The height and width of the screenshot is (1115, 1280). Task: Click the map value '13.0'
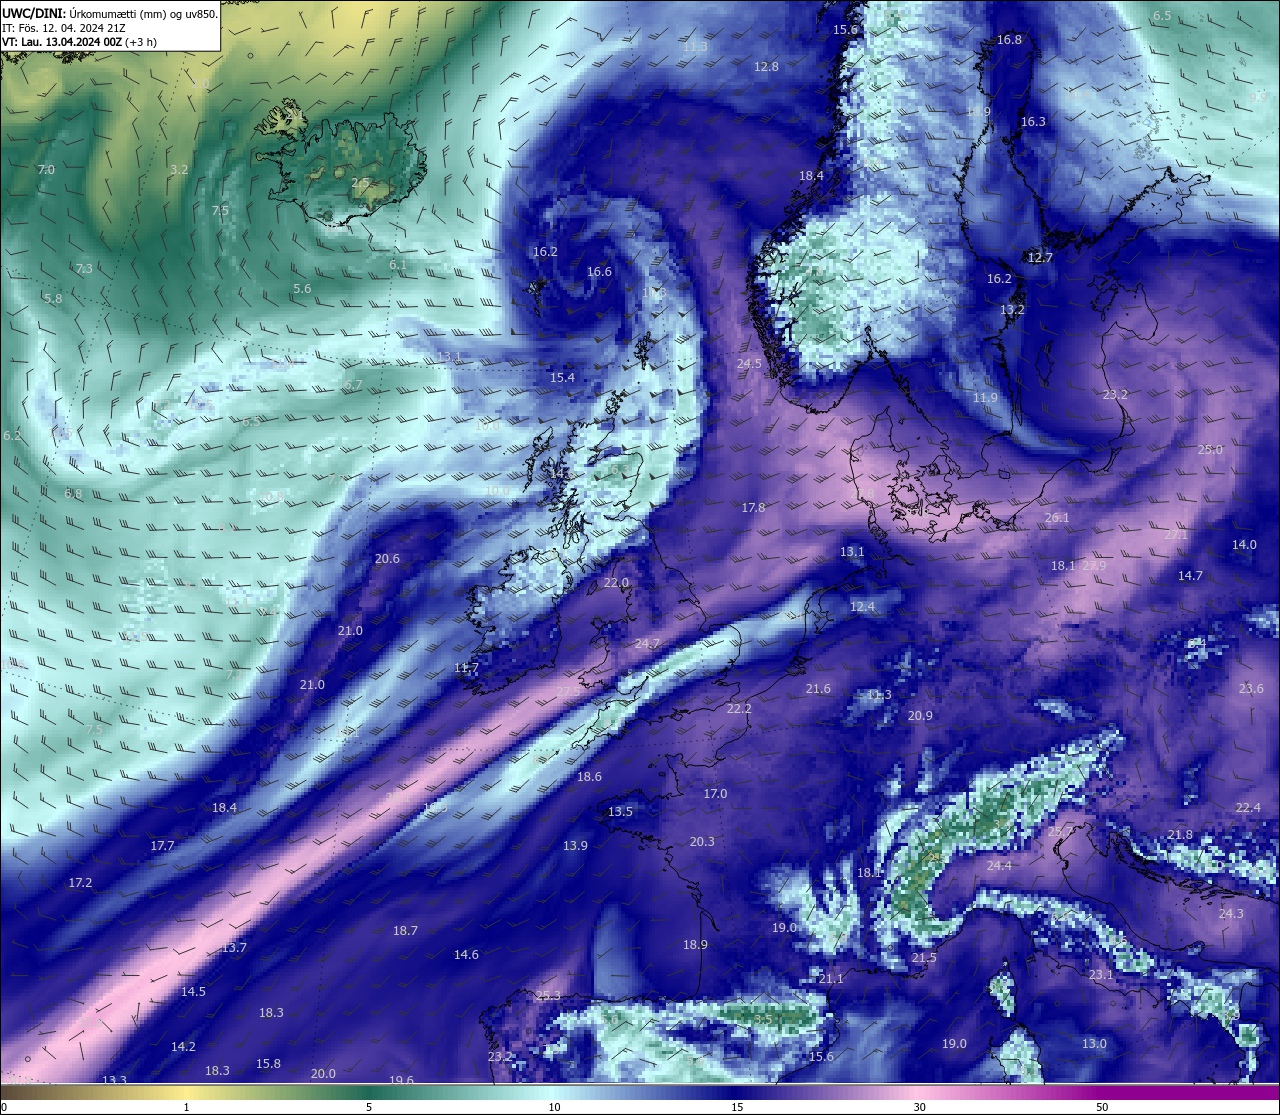1094,1044
